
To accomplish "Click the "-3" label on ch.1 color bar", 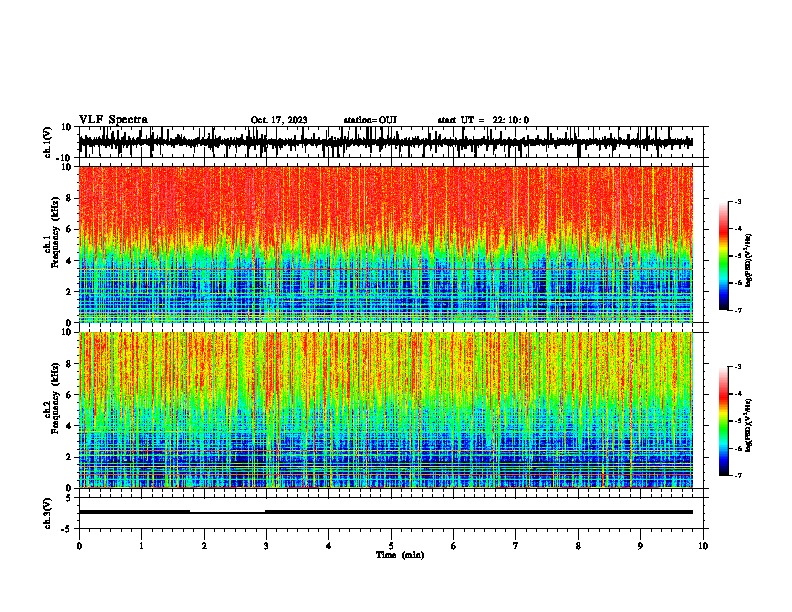I will point(737,201).
